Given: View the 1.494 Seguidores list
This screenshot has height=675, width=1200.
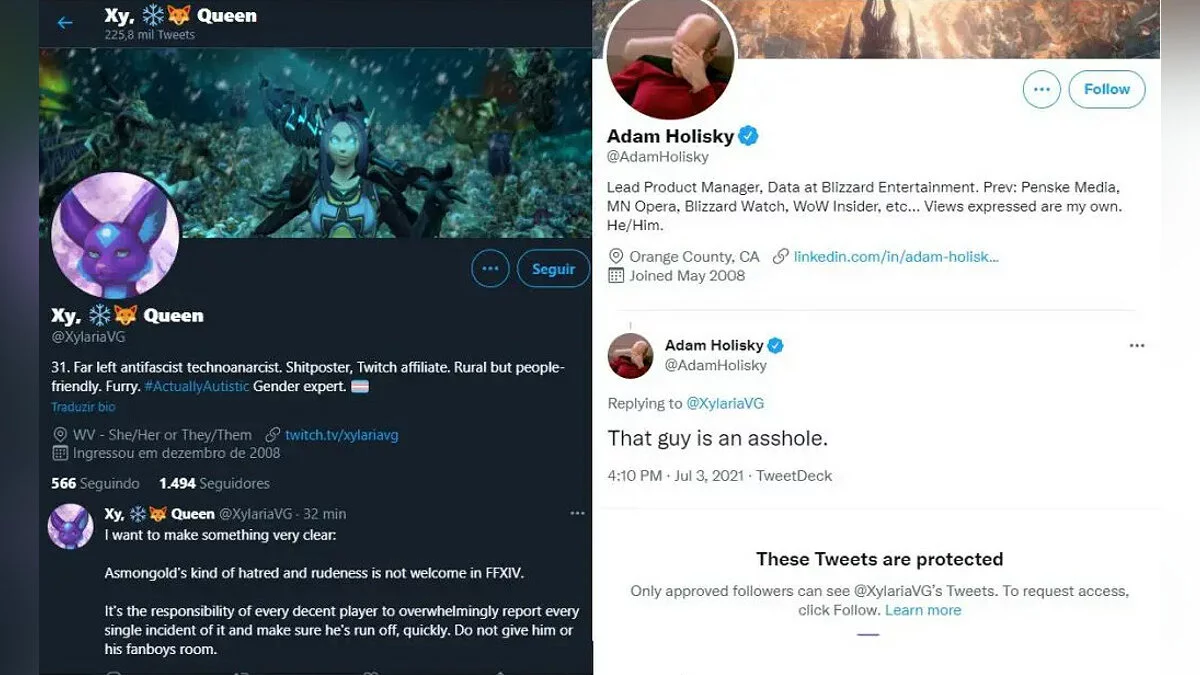Looking at the screenshot, I should (214, 483).
